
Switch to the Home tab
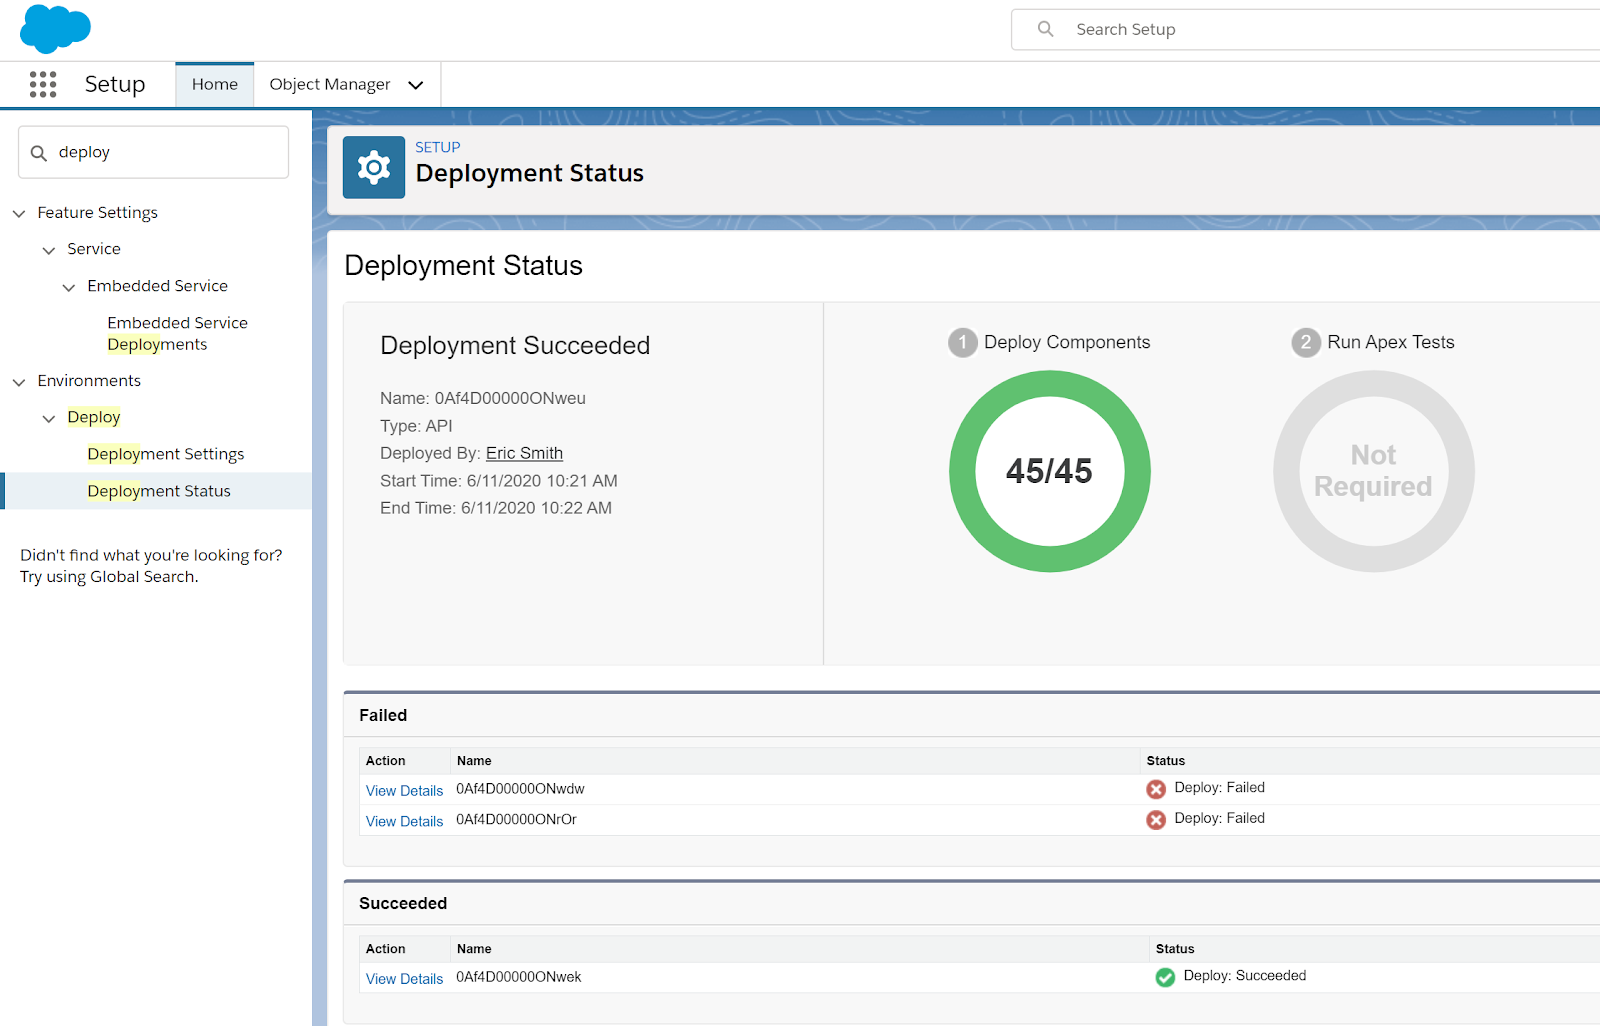215,85
